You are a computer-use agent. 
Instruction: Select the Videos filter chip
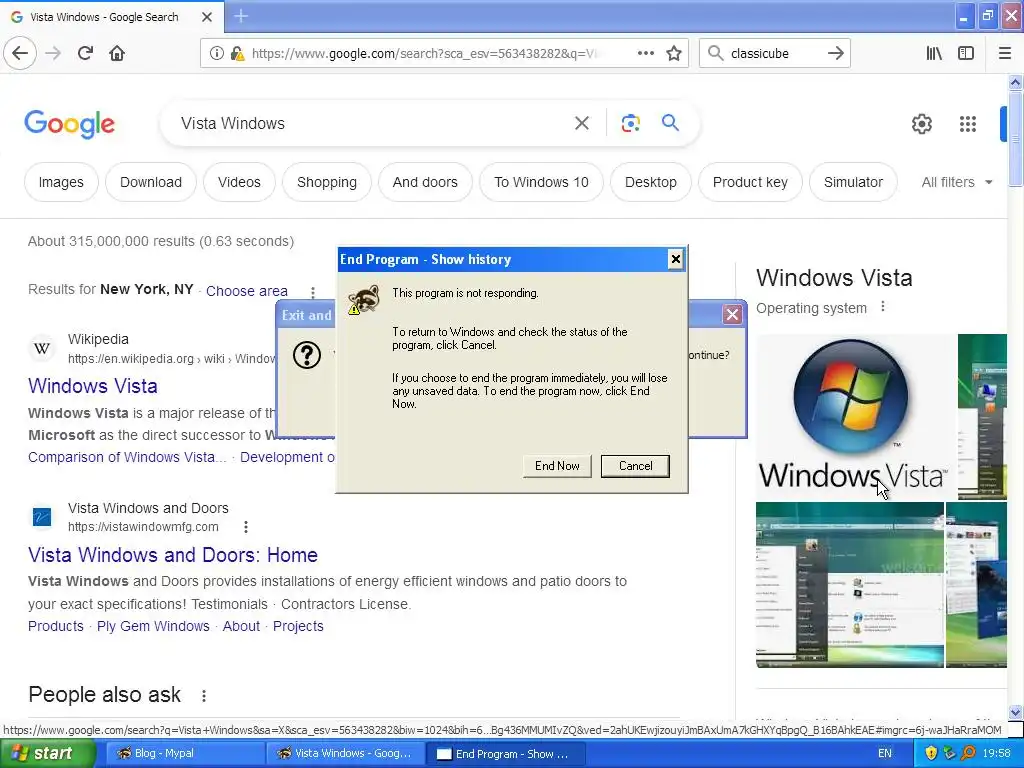(239, 182)
